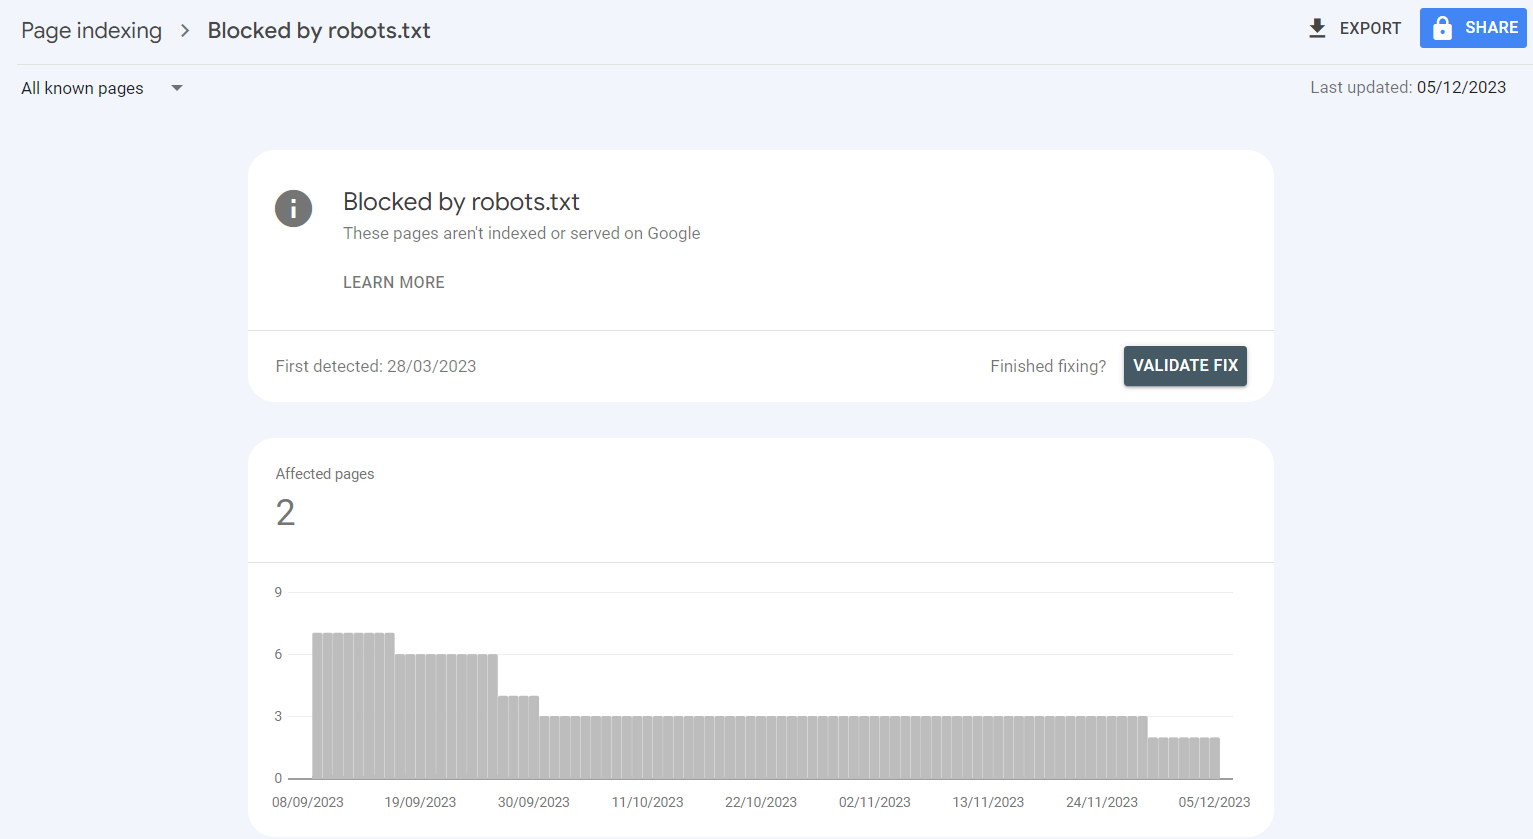This screenshot has height=839, width=1533.
Task: Click the 19/09/2023 axis date label
Action: [x=420, y=802]
